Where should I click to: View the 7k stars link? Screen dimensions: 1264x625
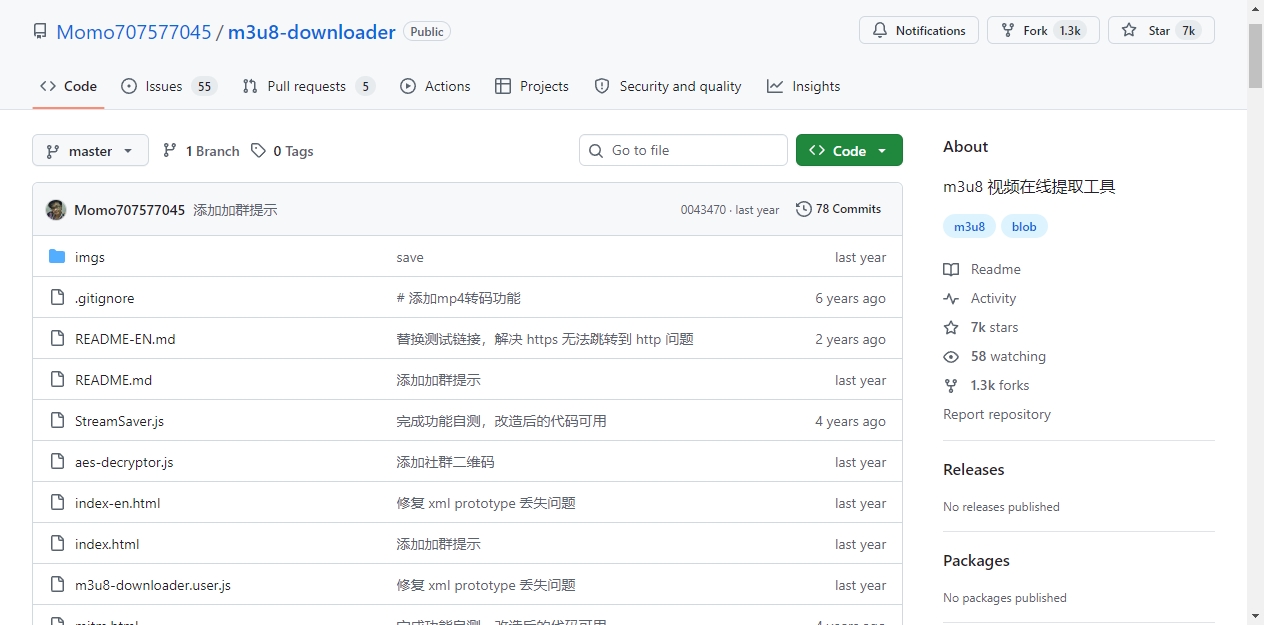tap(981, 327)
